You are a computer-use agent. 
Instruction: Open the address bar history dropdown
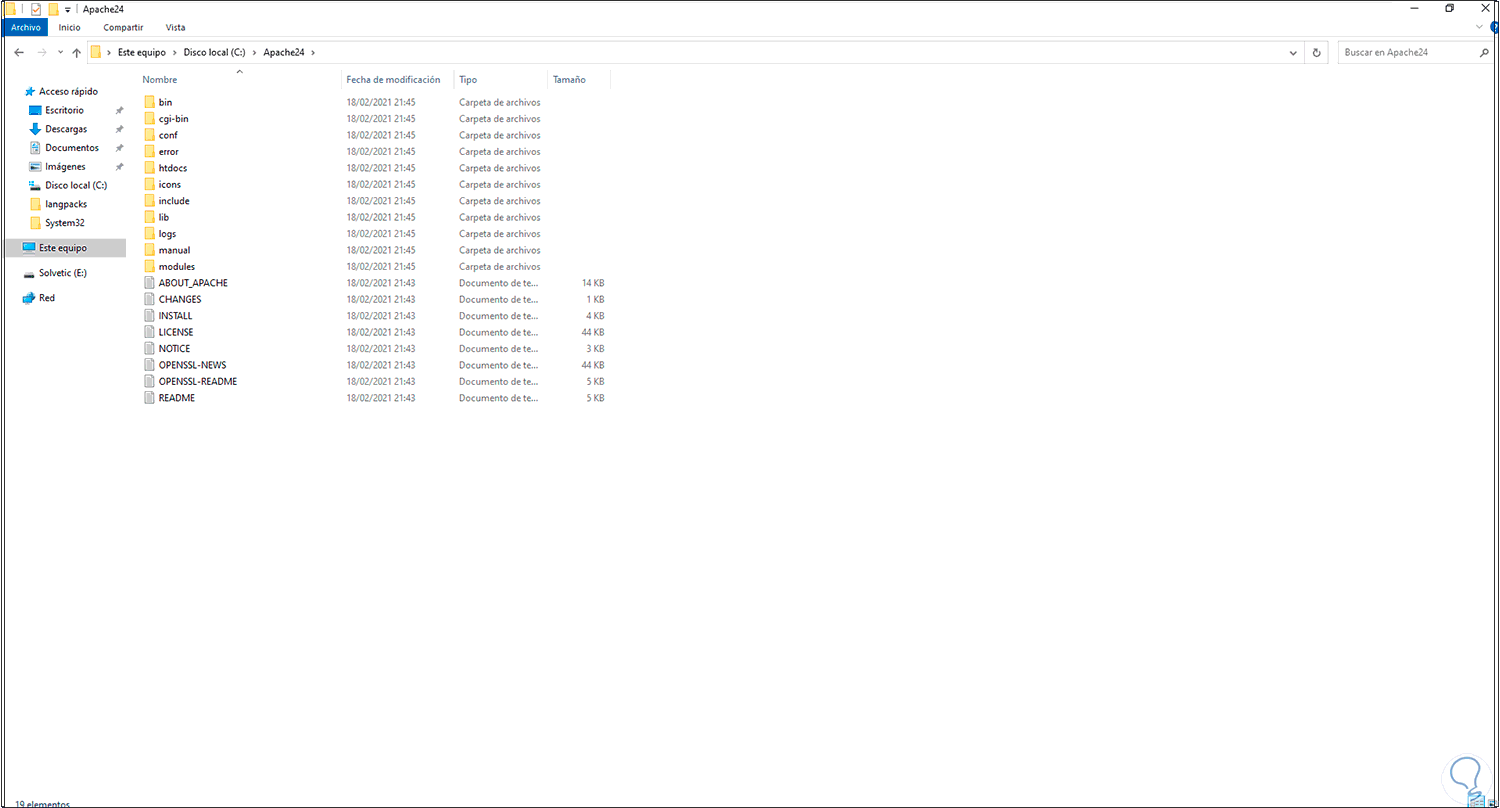click(x=1293, y=52)
